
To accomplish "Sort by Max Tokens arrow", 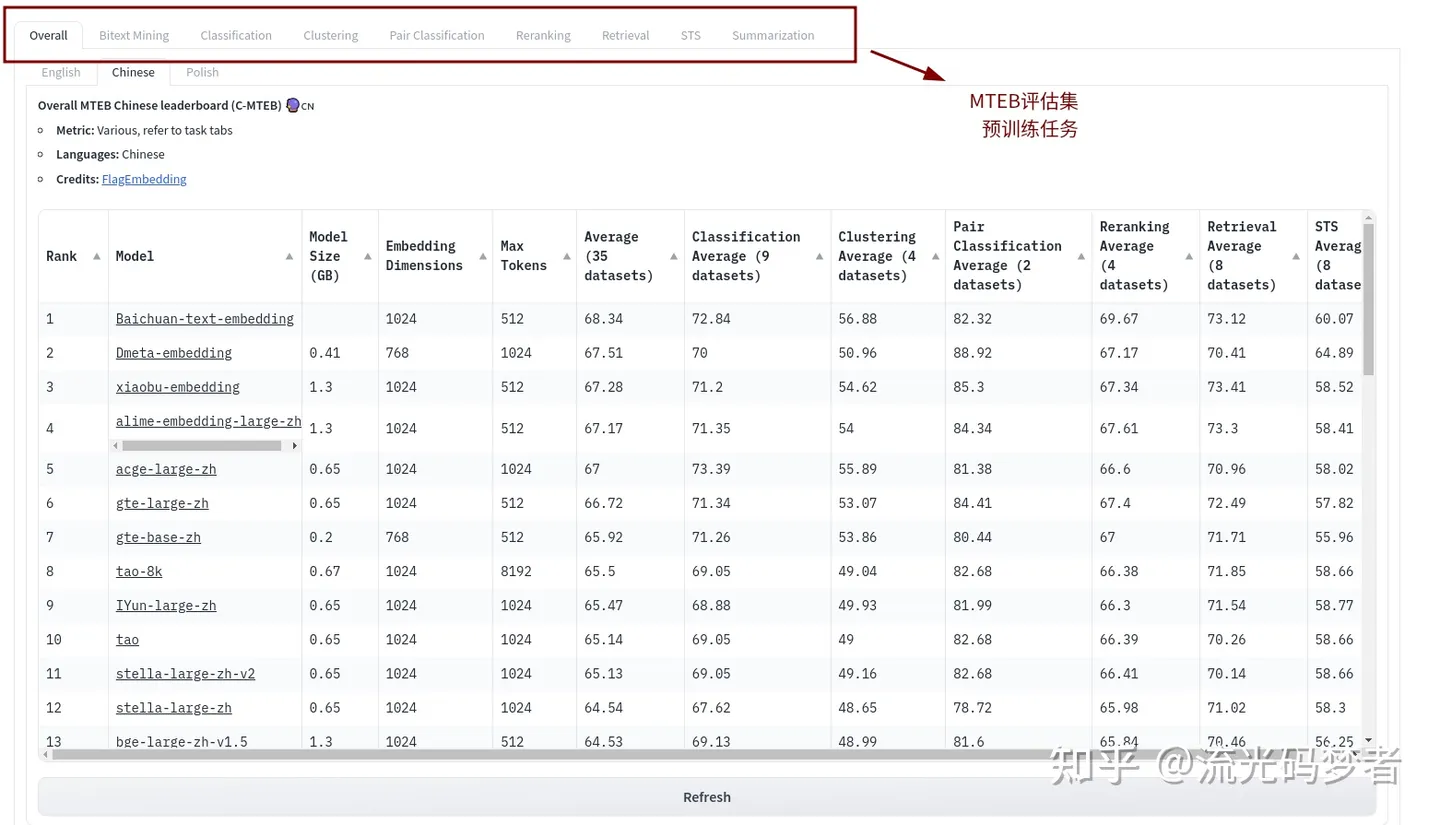I will pyautogui.click(x=565, y=256).
